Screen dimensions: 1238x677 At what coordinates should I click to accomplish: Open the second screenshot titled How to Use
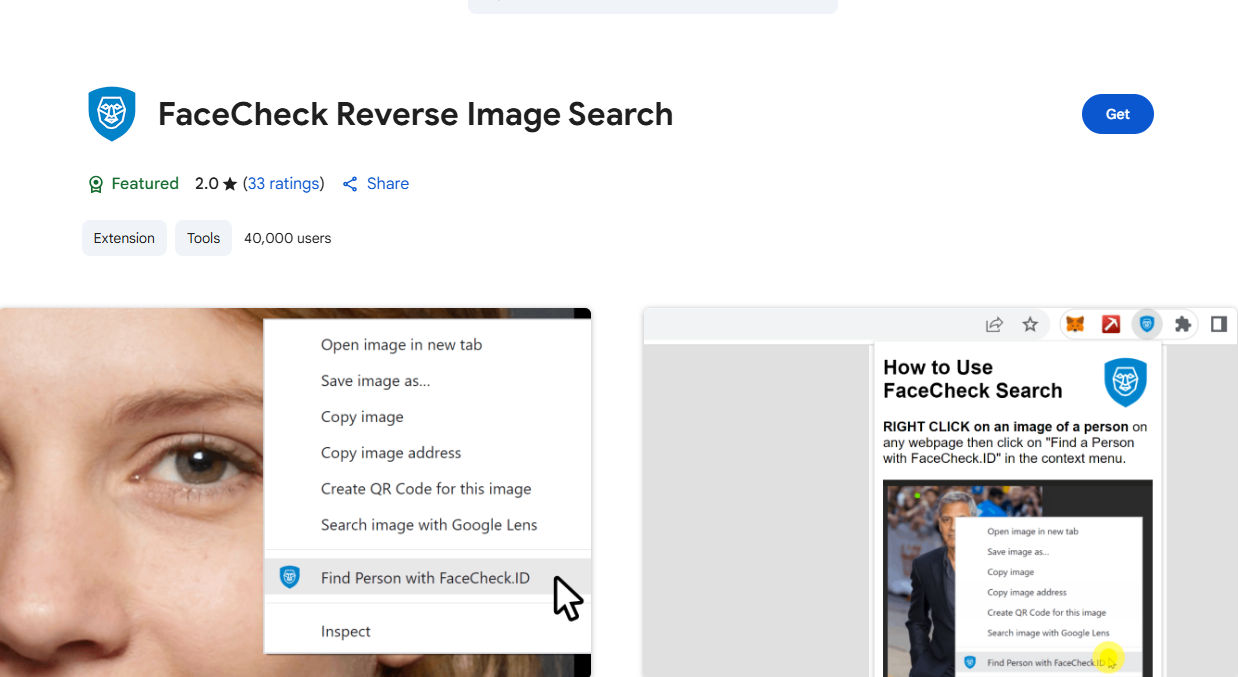tap(940, 492)
